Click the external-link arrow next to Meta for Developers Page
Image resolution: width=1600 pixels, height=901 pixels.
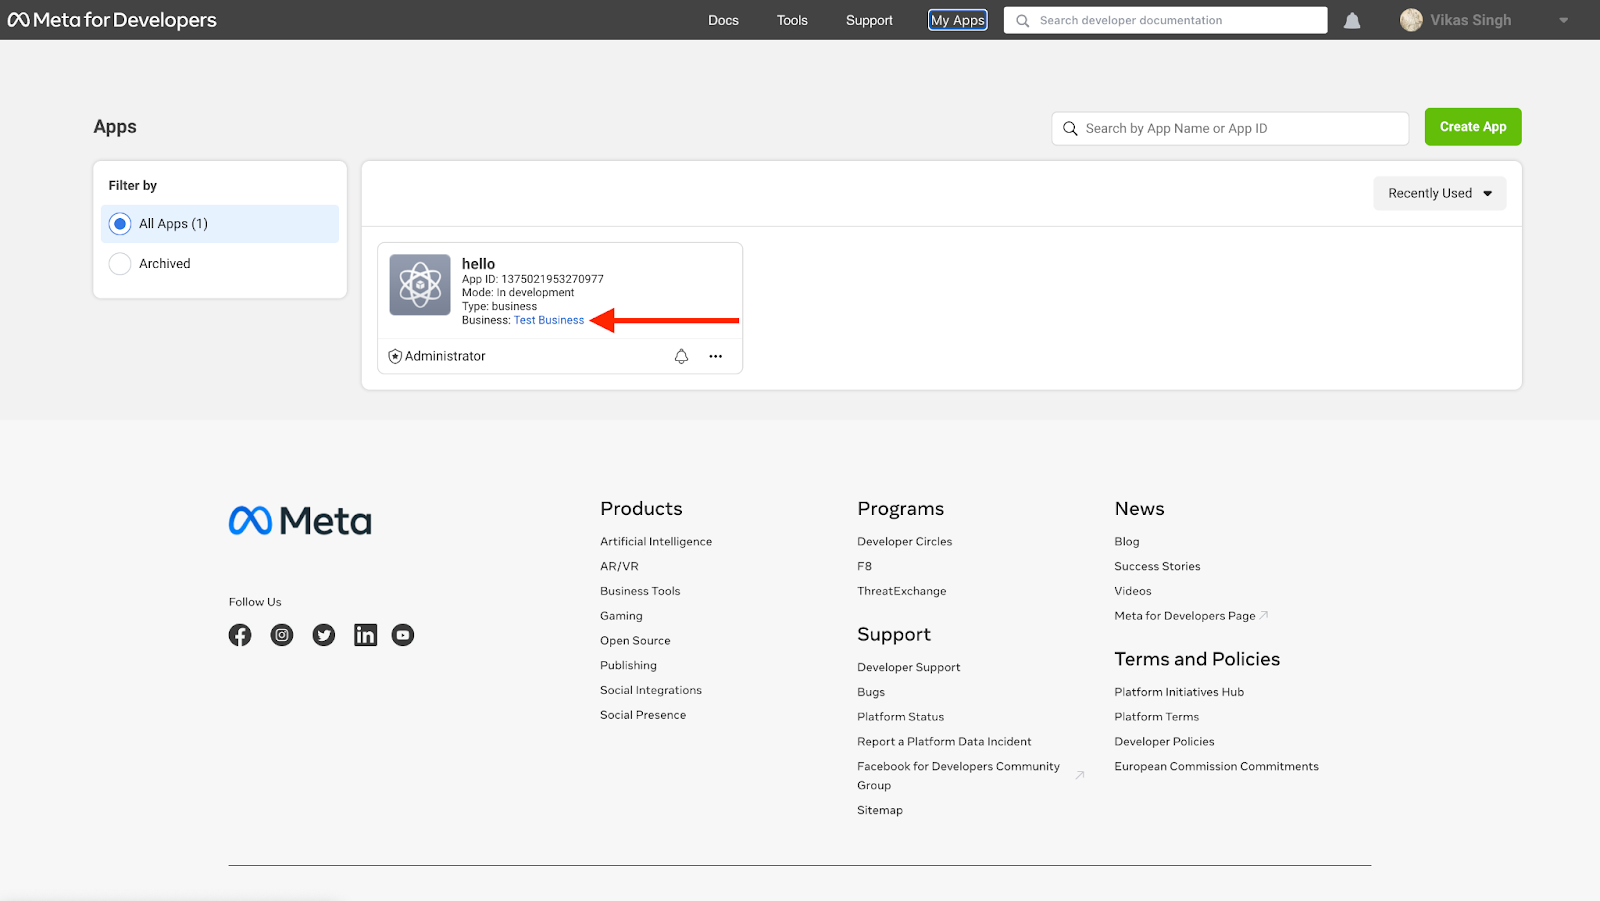[x=1264, y=615]
